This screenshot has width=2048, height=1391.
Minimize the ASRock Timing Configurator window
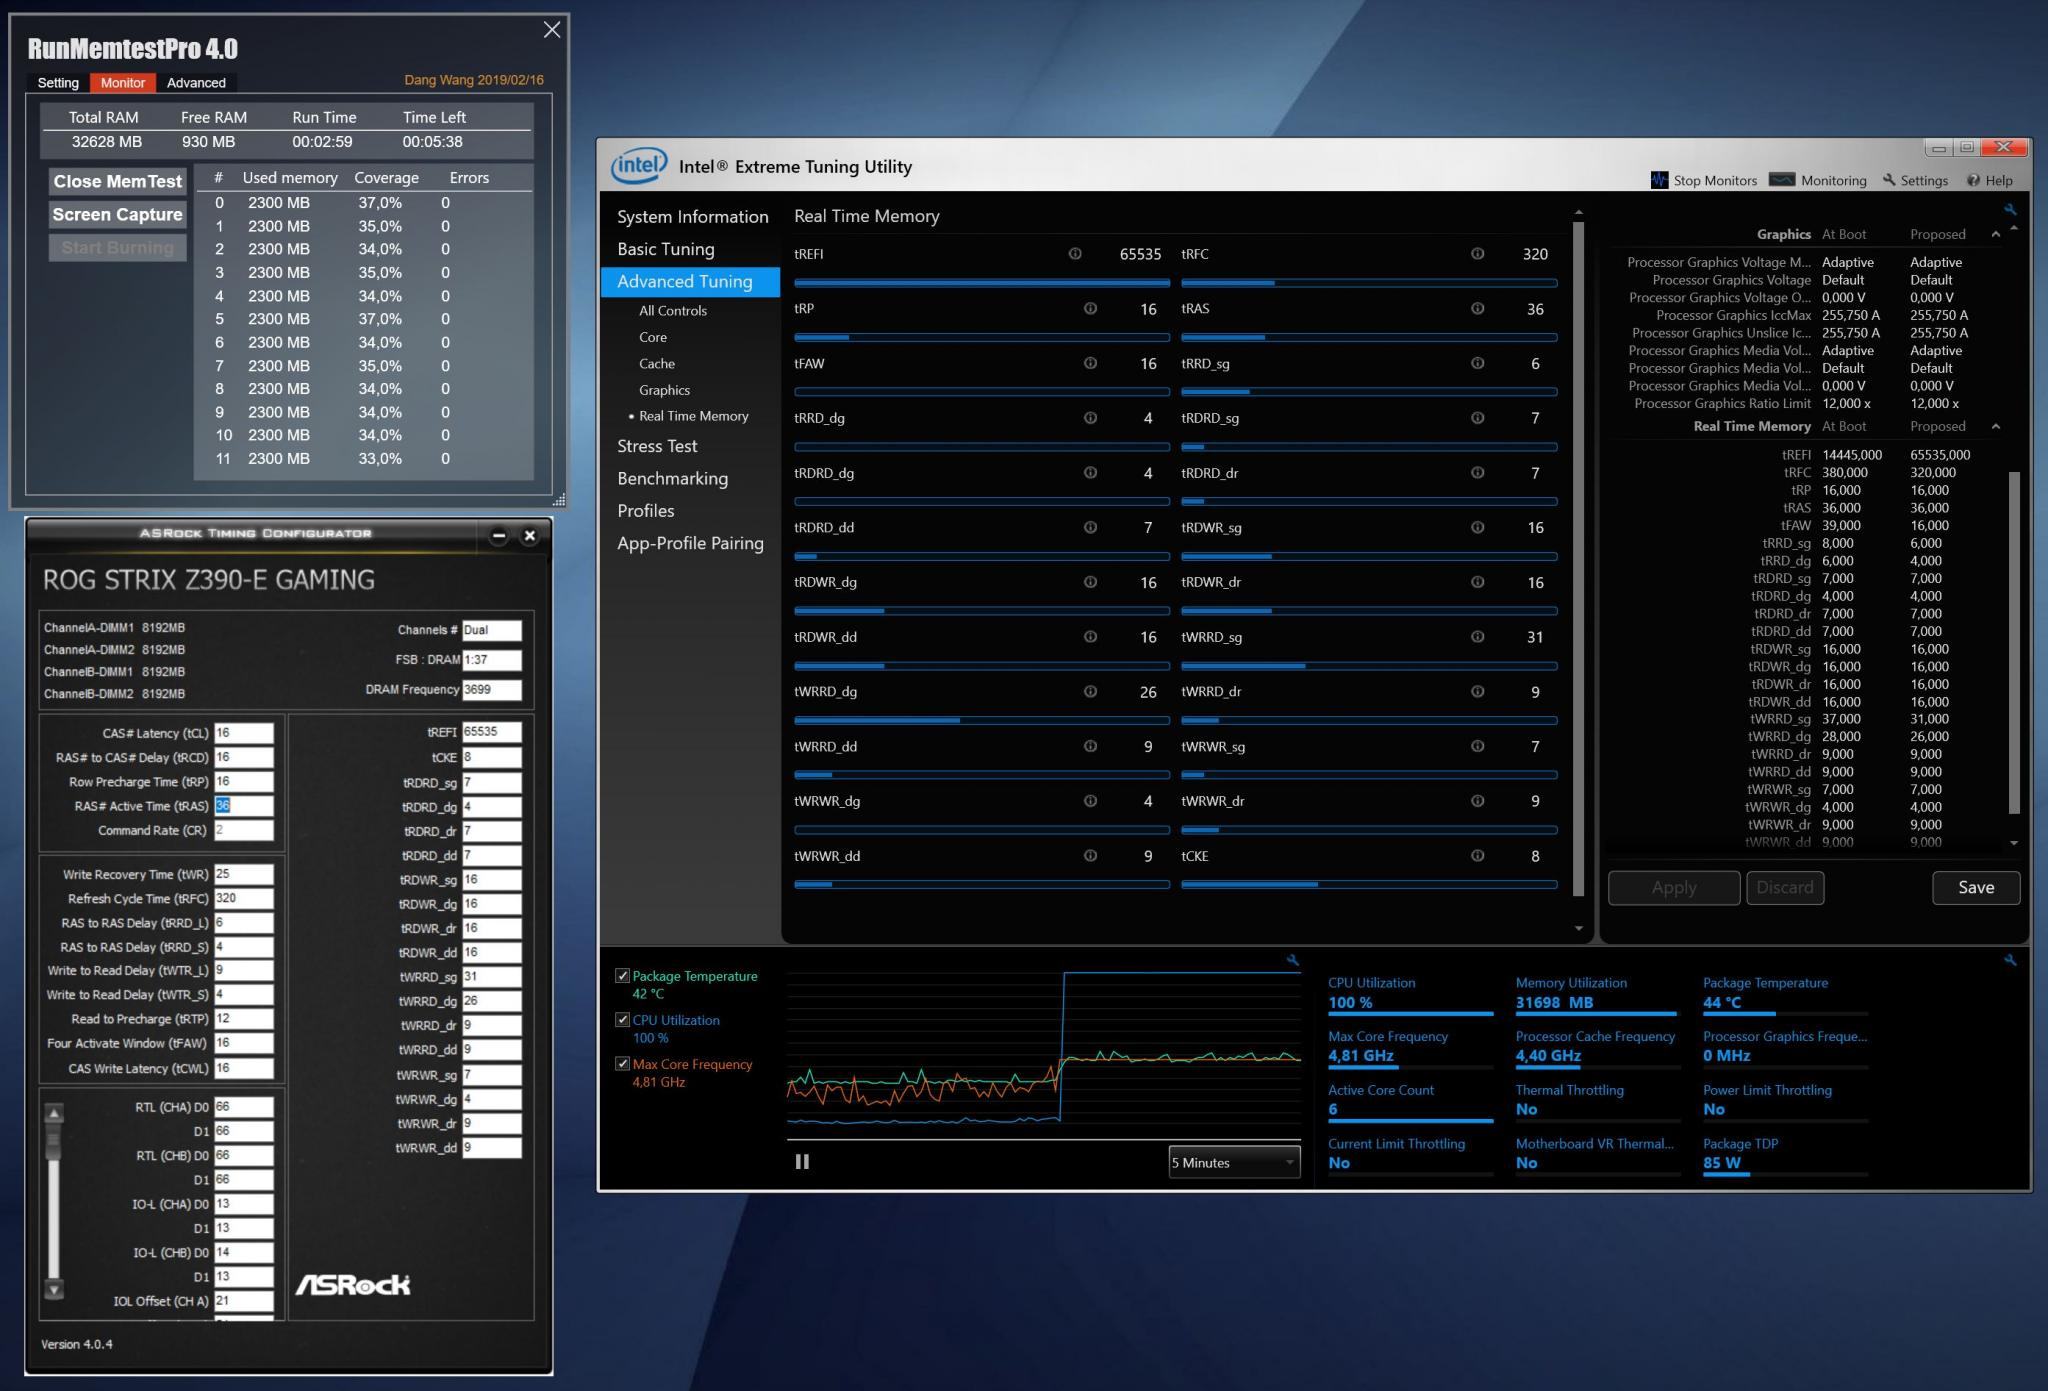(x=499, y=536)
